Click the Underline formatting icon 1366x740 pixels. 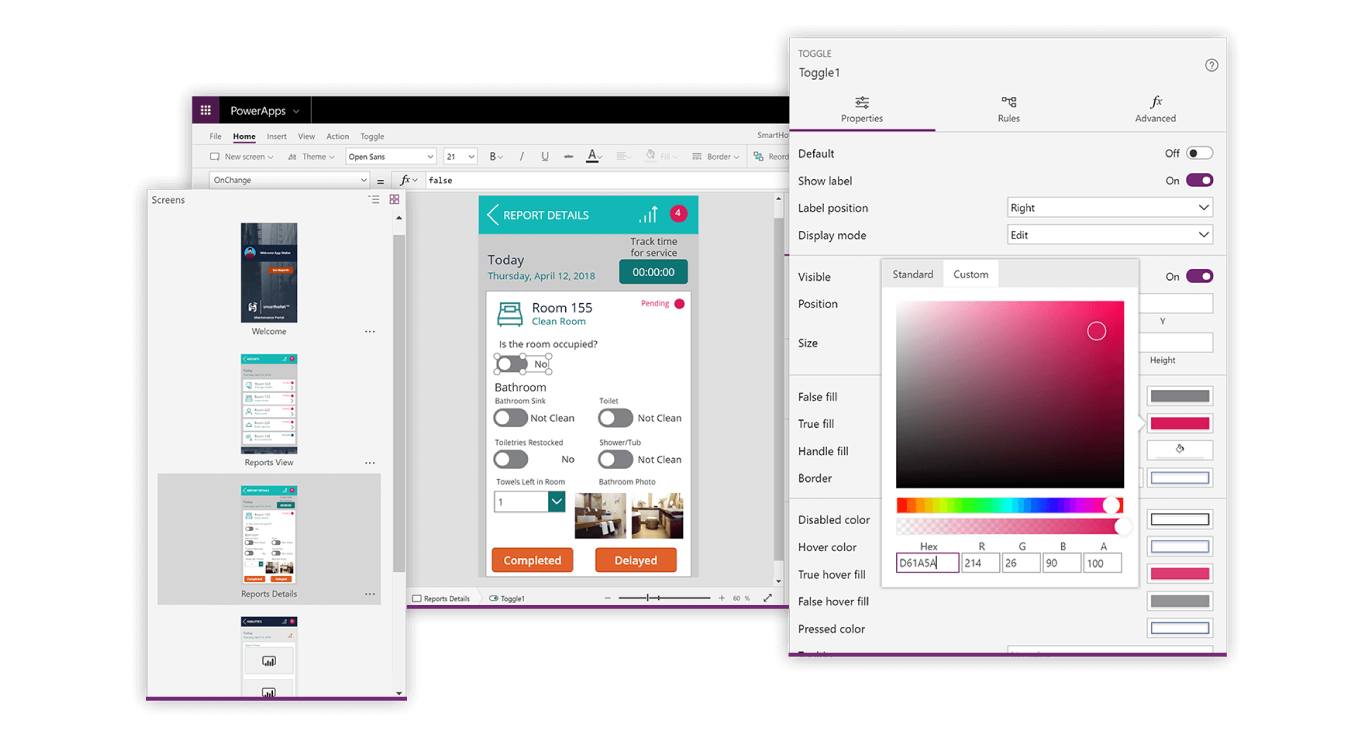point(545,157)
